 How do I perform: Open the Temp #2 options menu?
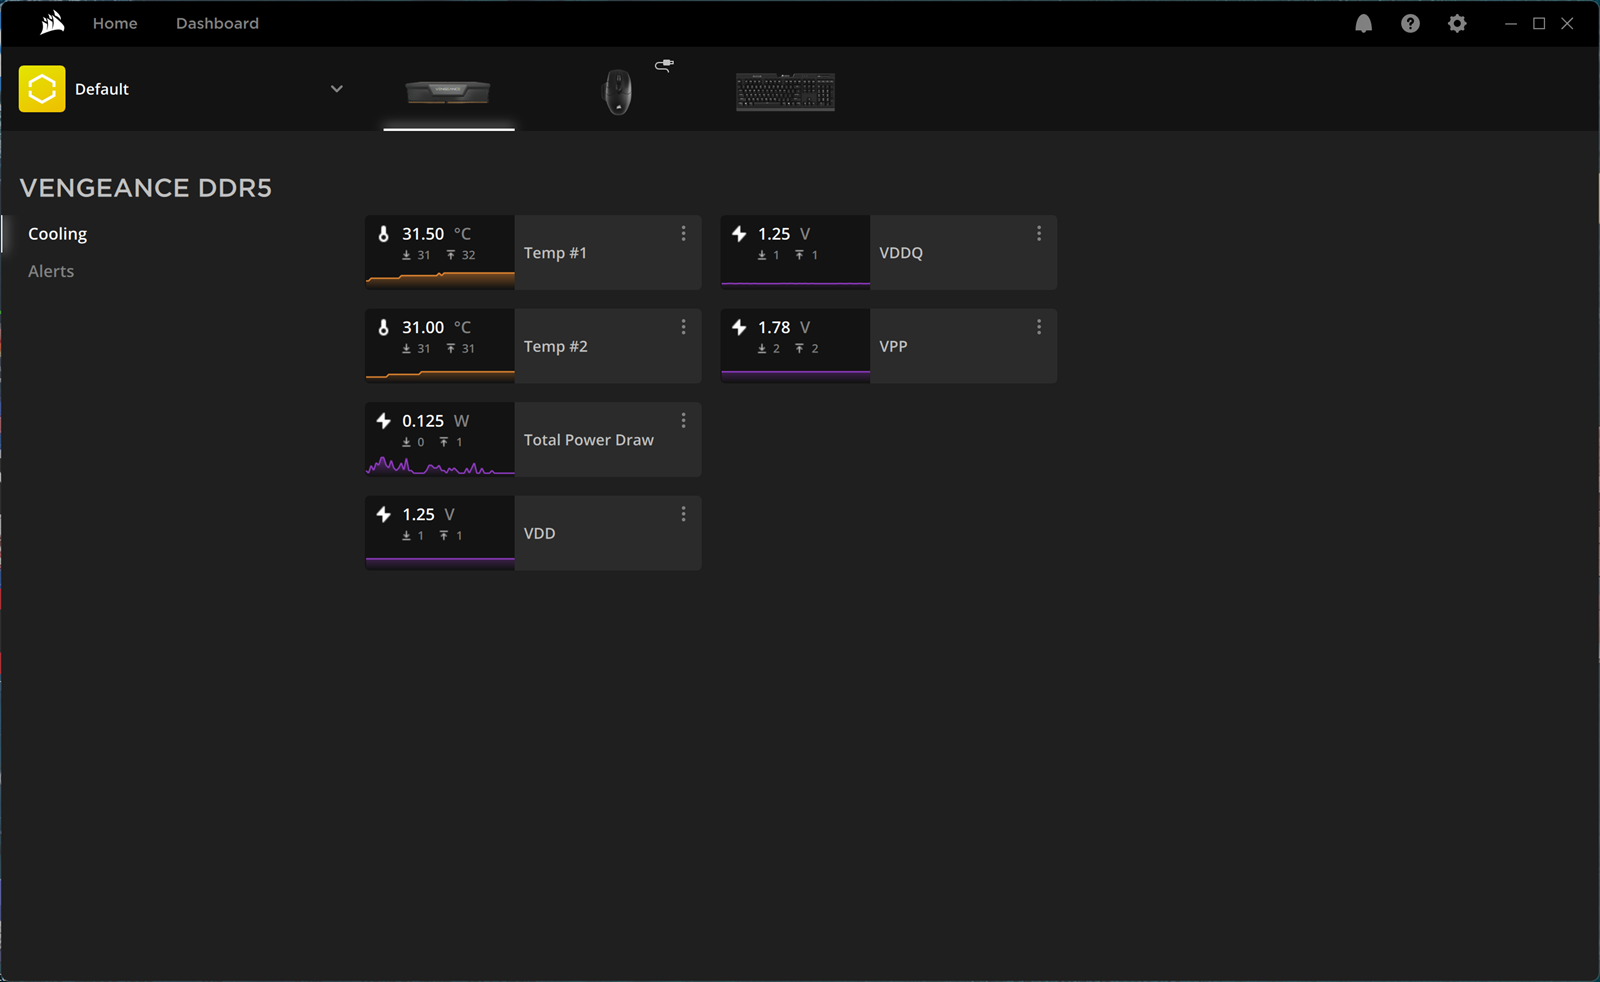[683, 327]
